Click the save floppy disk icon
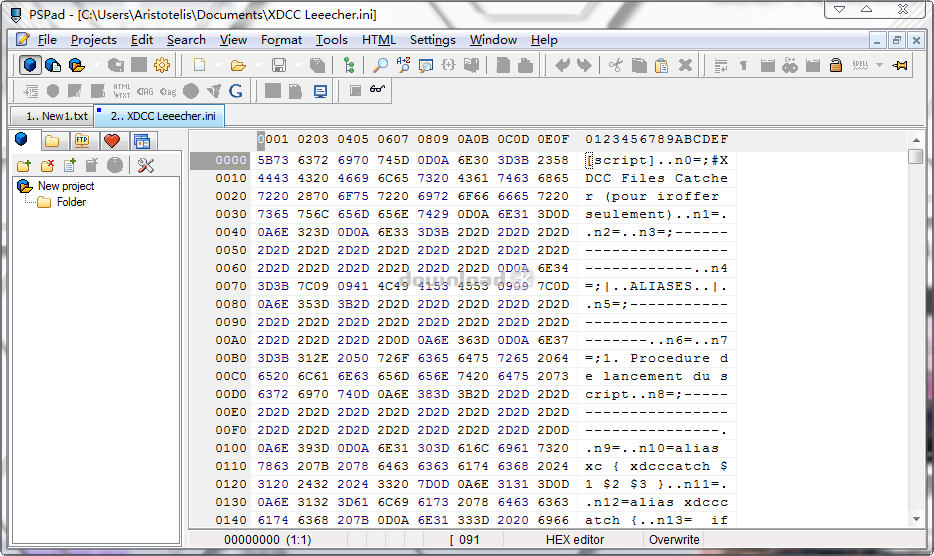The width and height of the screenshot is (934, 556). (x=279, y=65)
